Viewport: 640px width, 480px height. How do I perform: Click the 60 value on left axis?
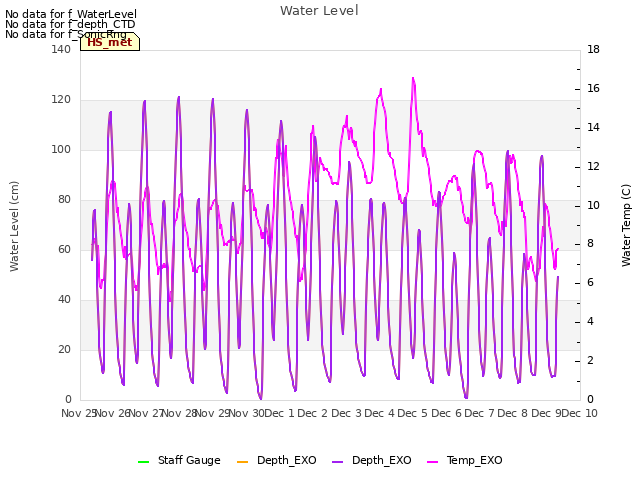pos(64,249)
